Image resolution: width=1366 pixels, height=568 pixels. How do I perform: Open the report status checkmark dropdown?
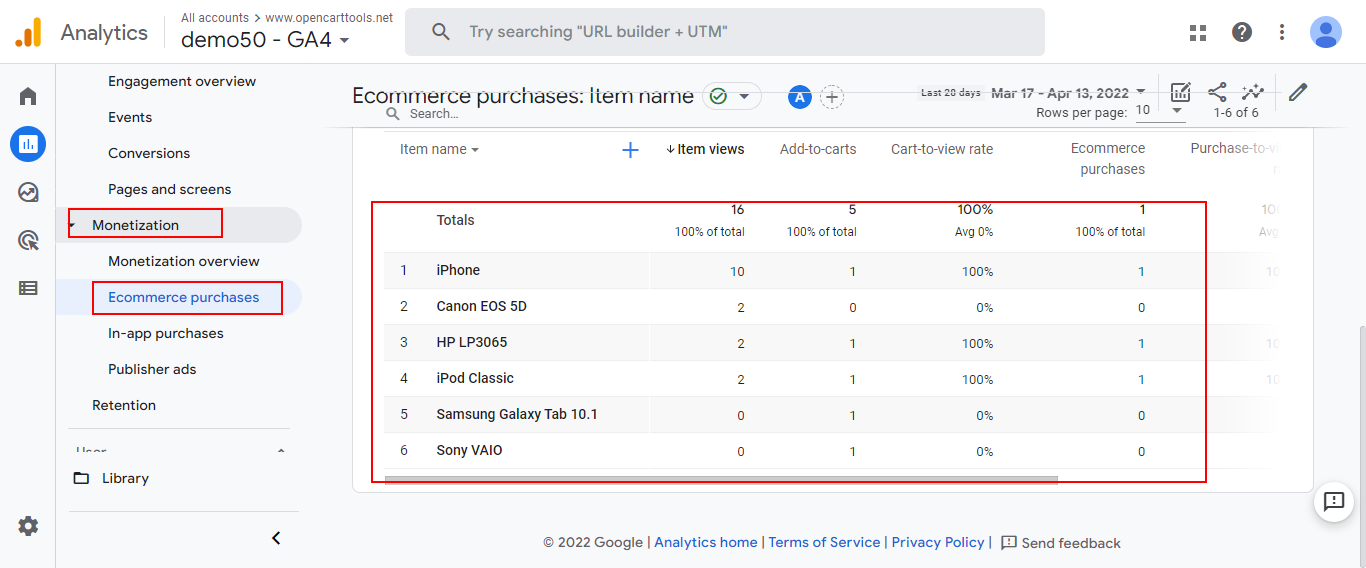click(731, 97)
